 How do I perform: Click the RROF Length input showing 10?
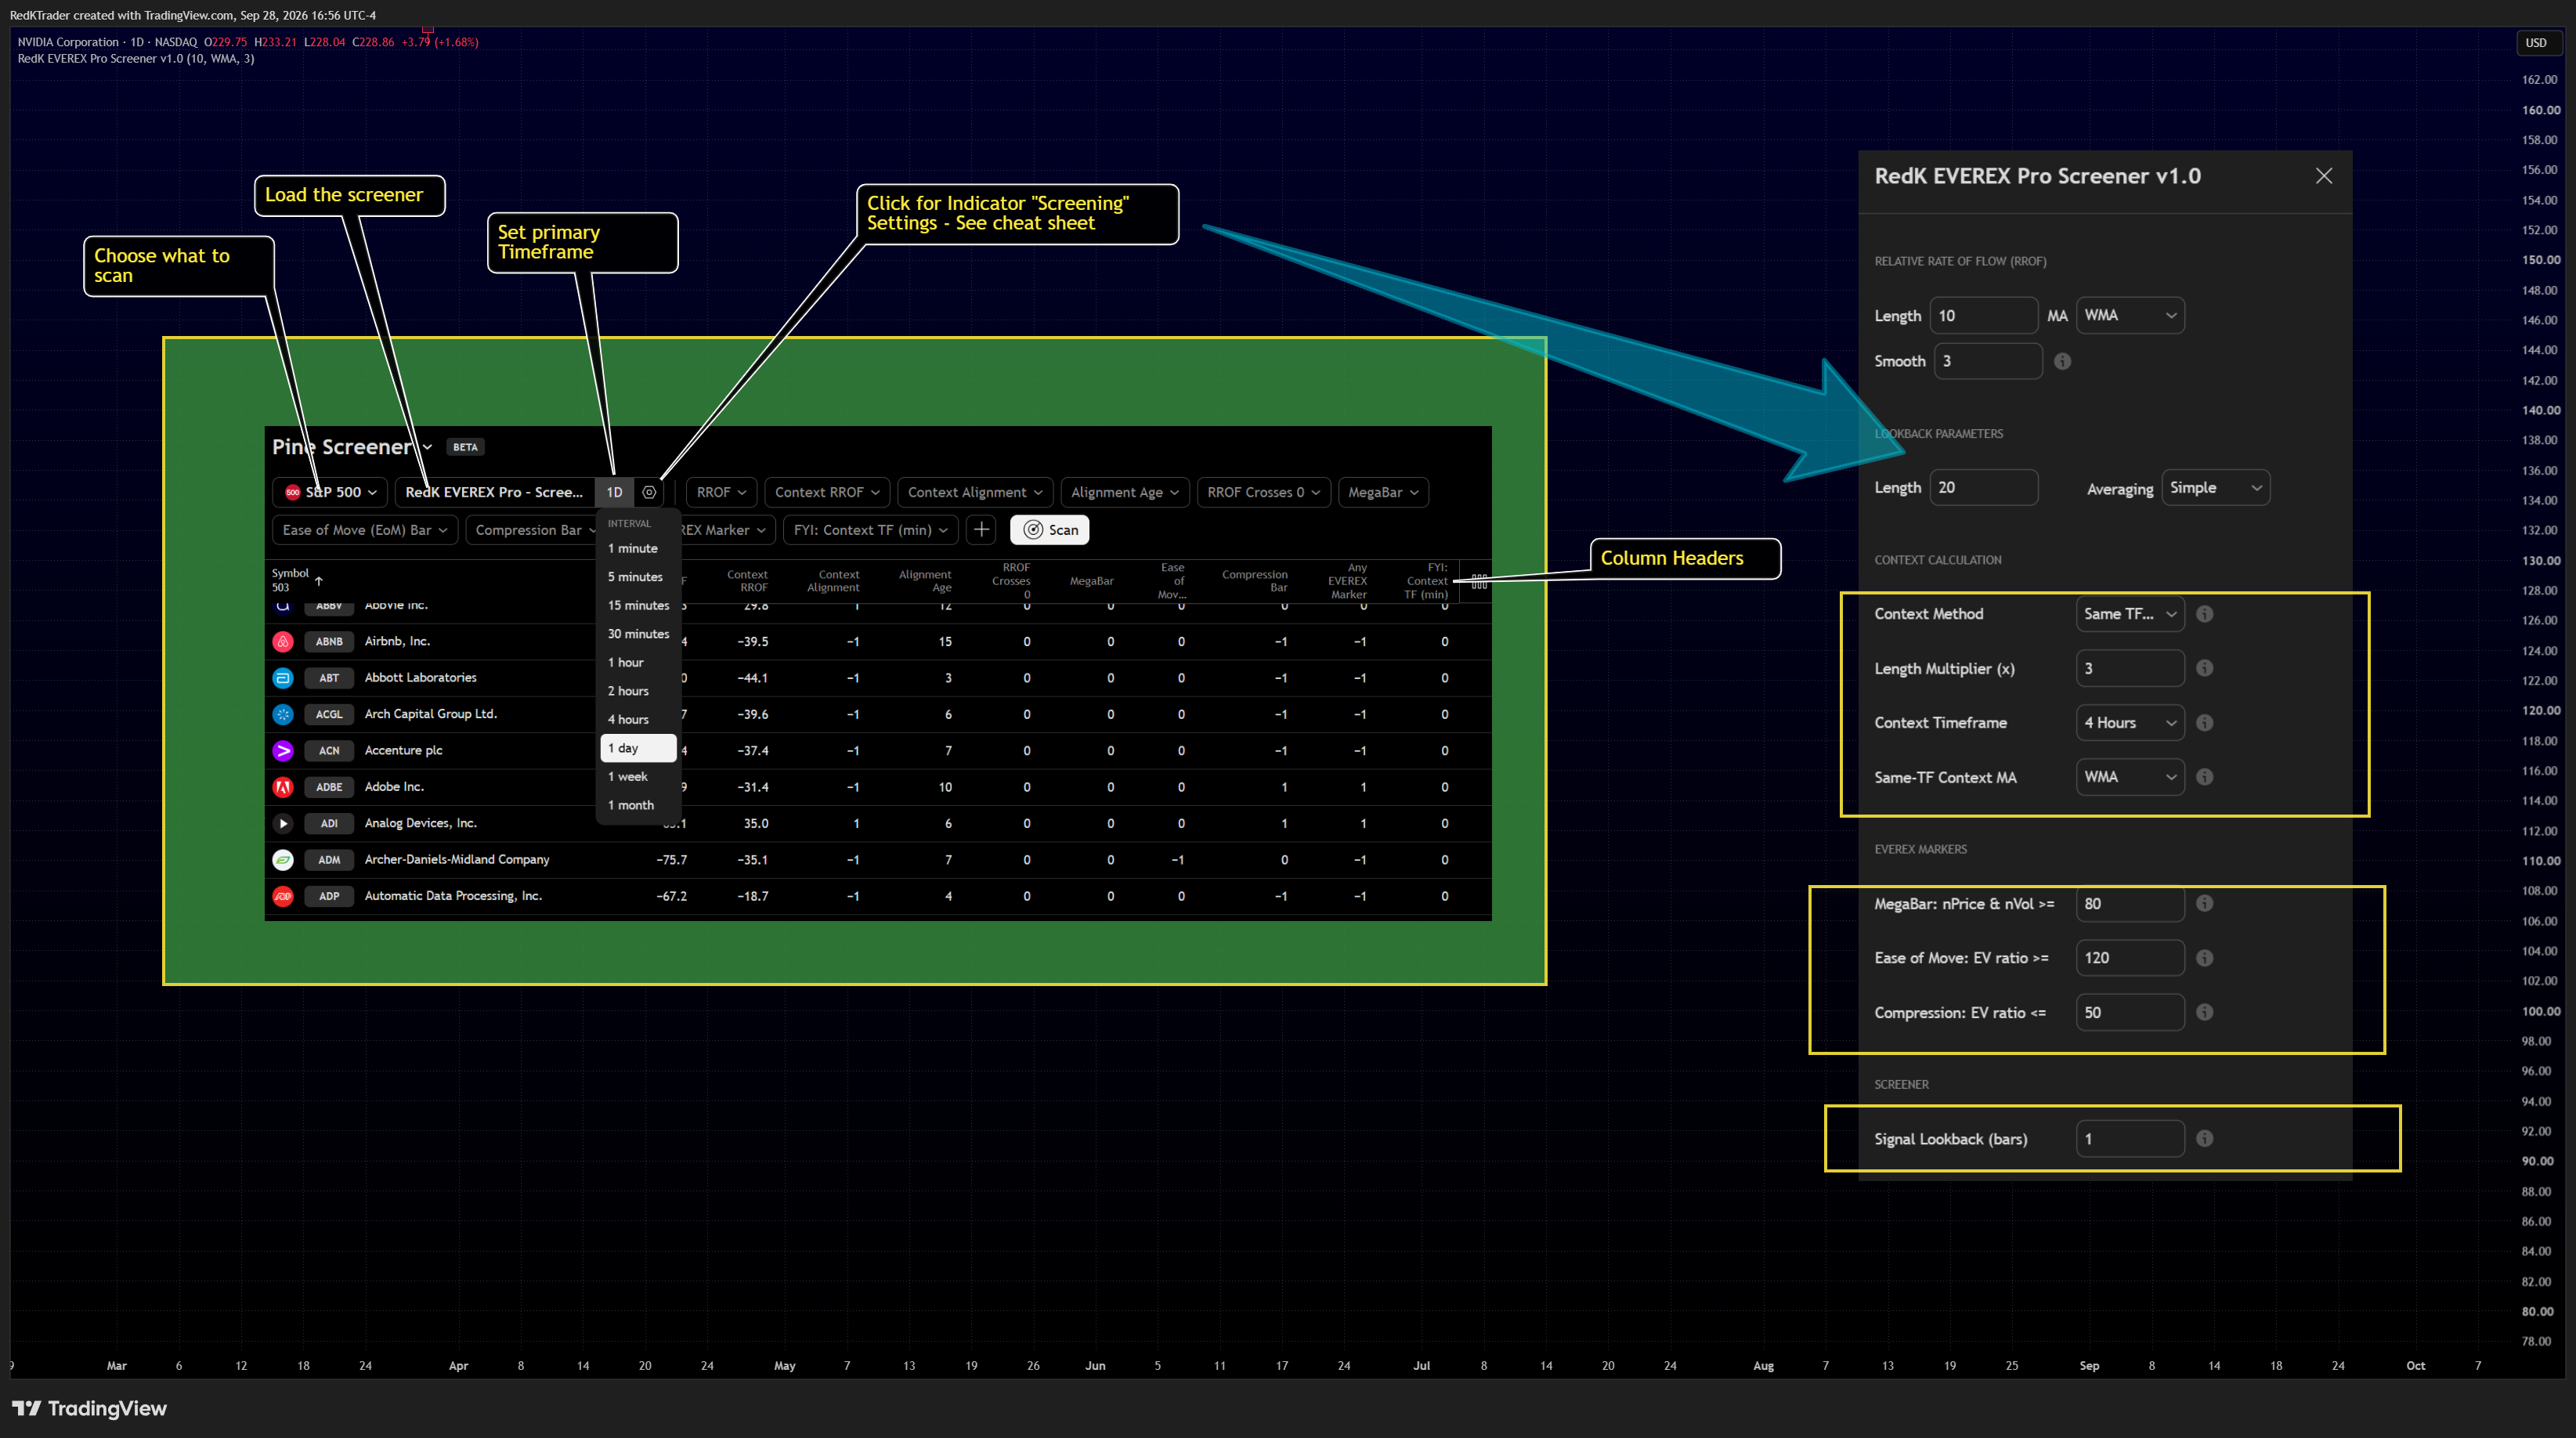click(x=1983, y=316)
